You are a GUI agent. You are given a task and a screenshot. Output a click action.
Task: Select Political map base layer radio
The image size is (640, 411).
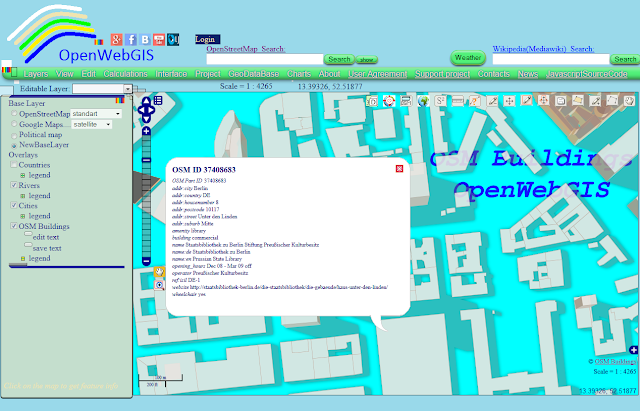pos(14,135)
